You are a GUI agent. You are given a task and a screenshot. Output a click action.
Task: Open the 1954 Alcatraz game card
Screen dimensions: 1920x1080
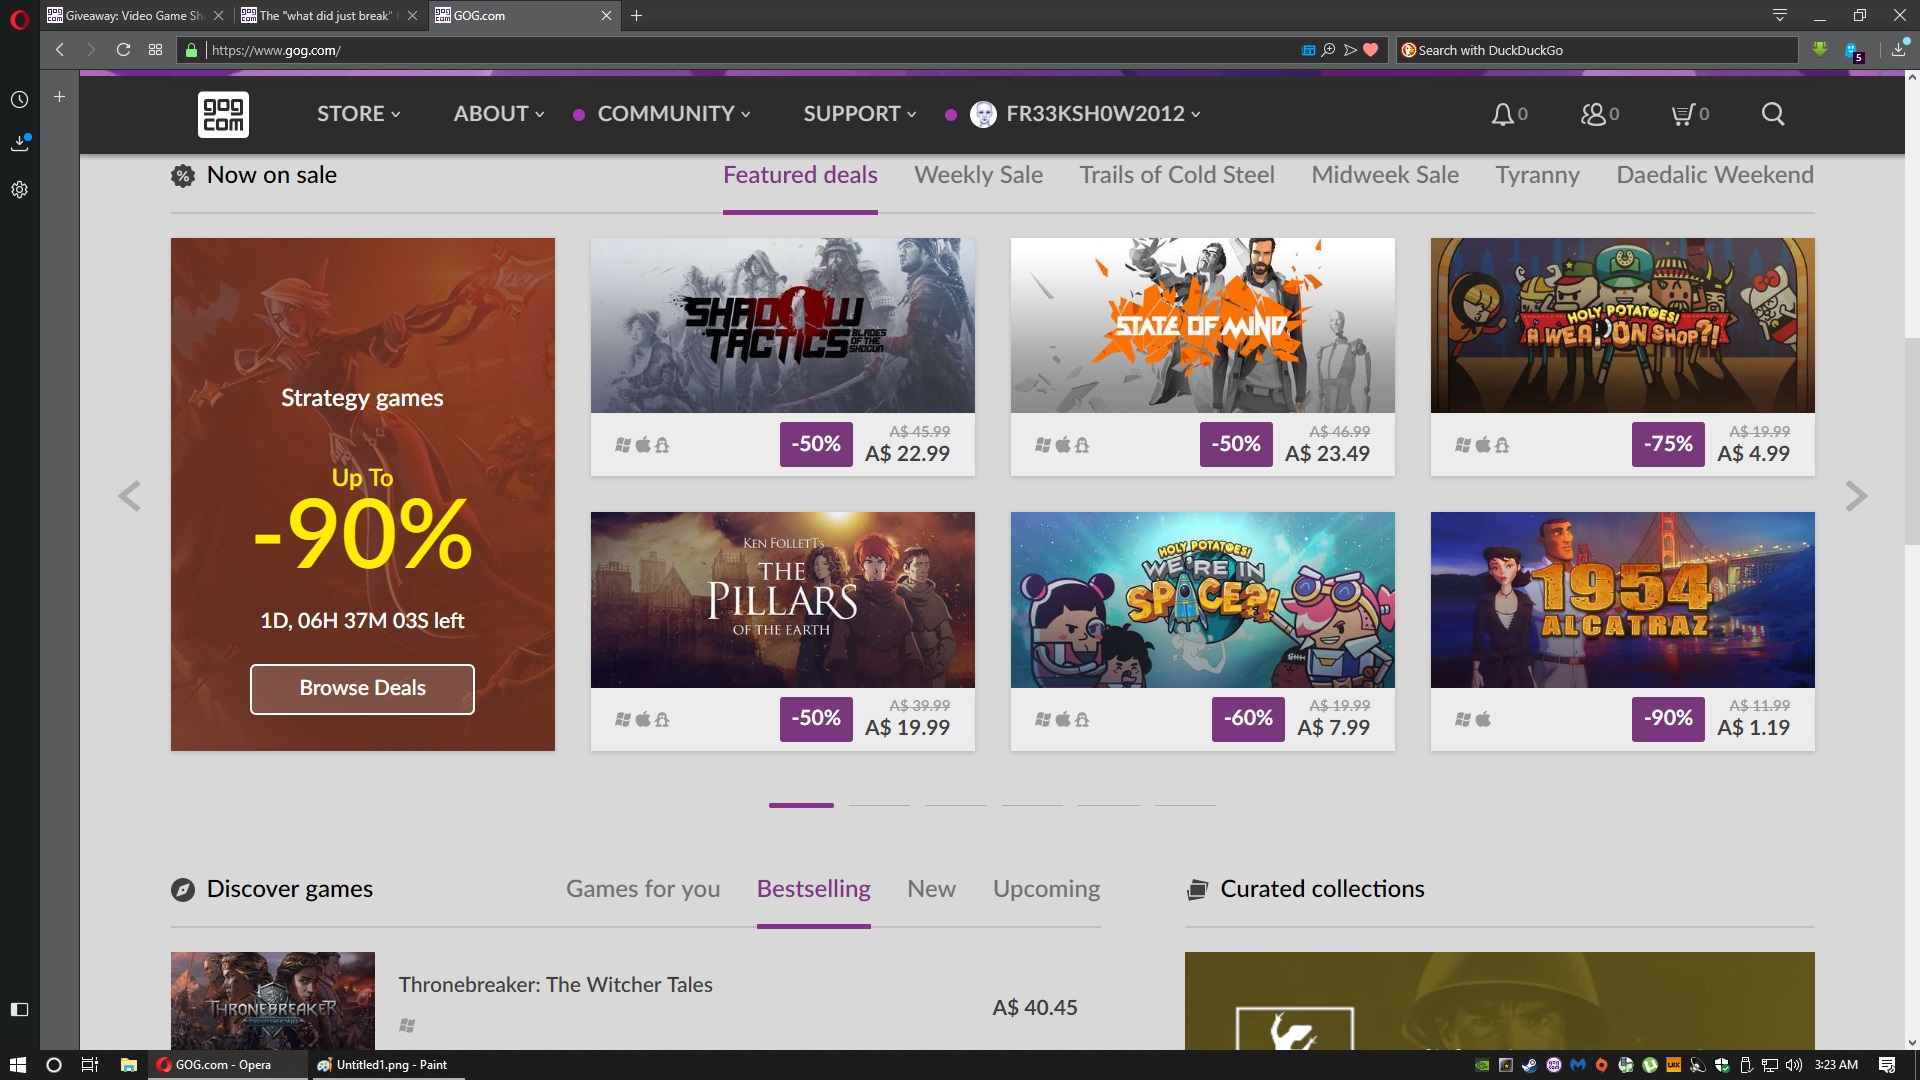[1622, 631]
